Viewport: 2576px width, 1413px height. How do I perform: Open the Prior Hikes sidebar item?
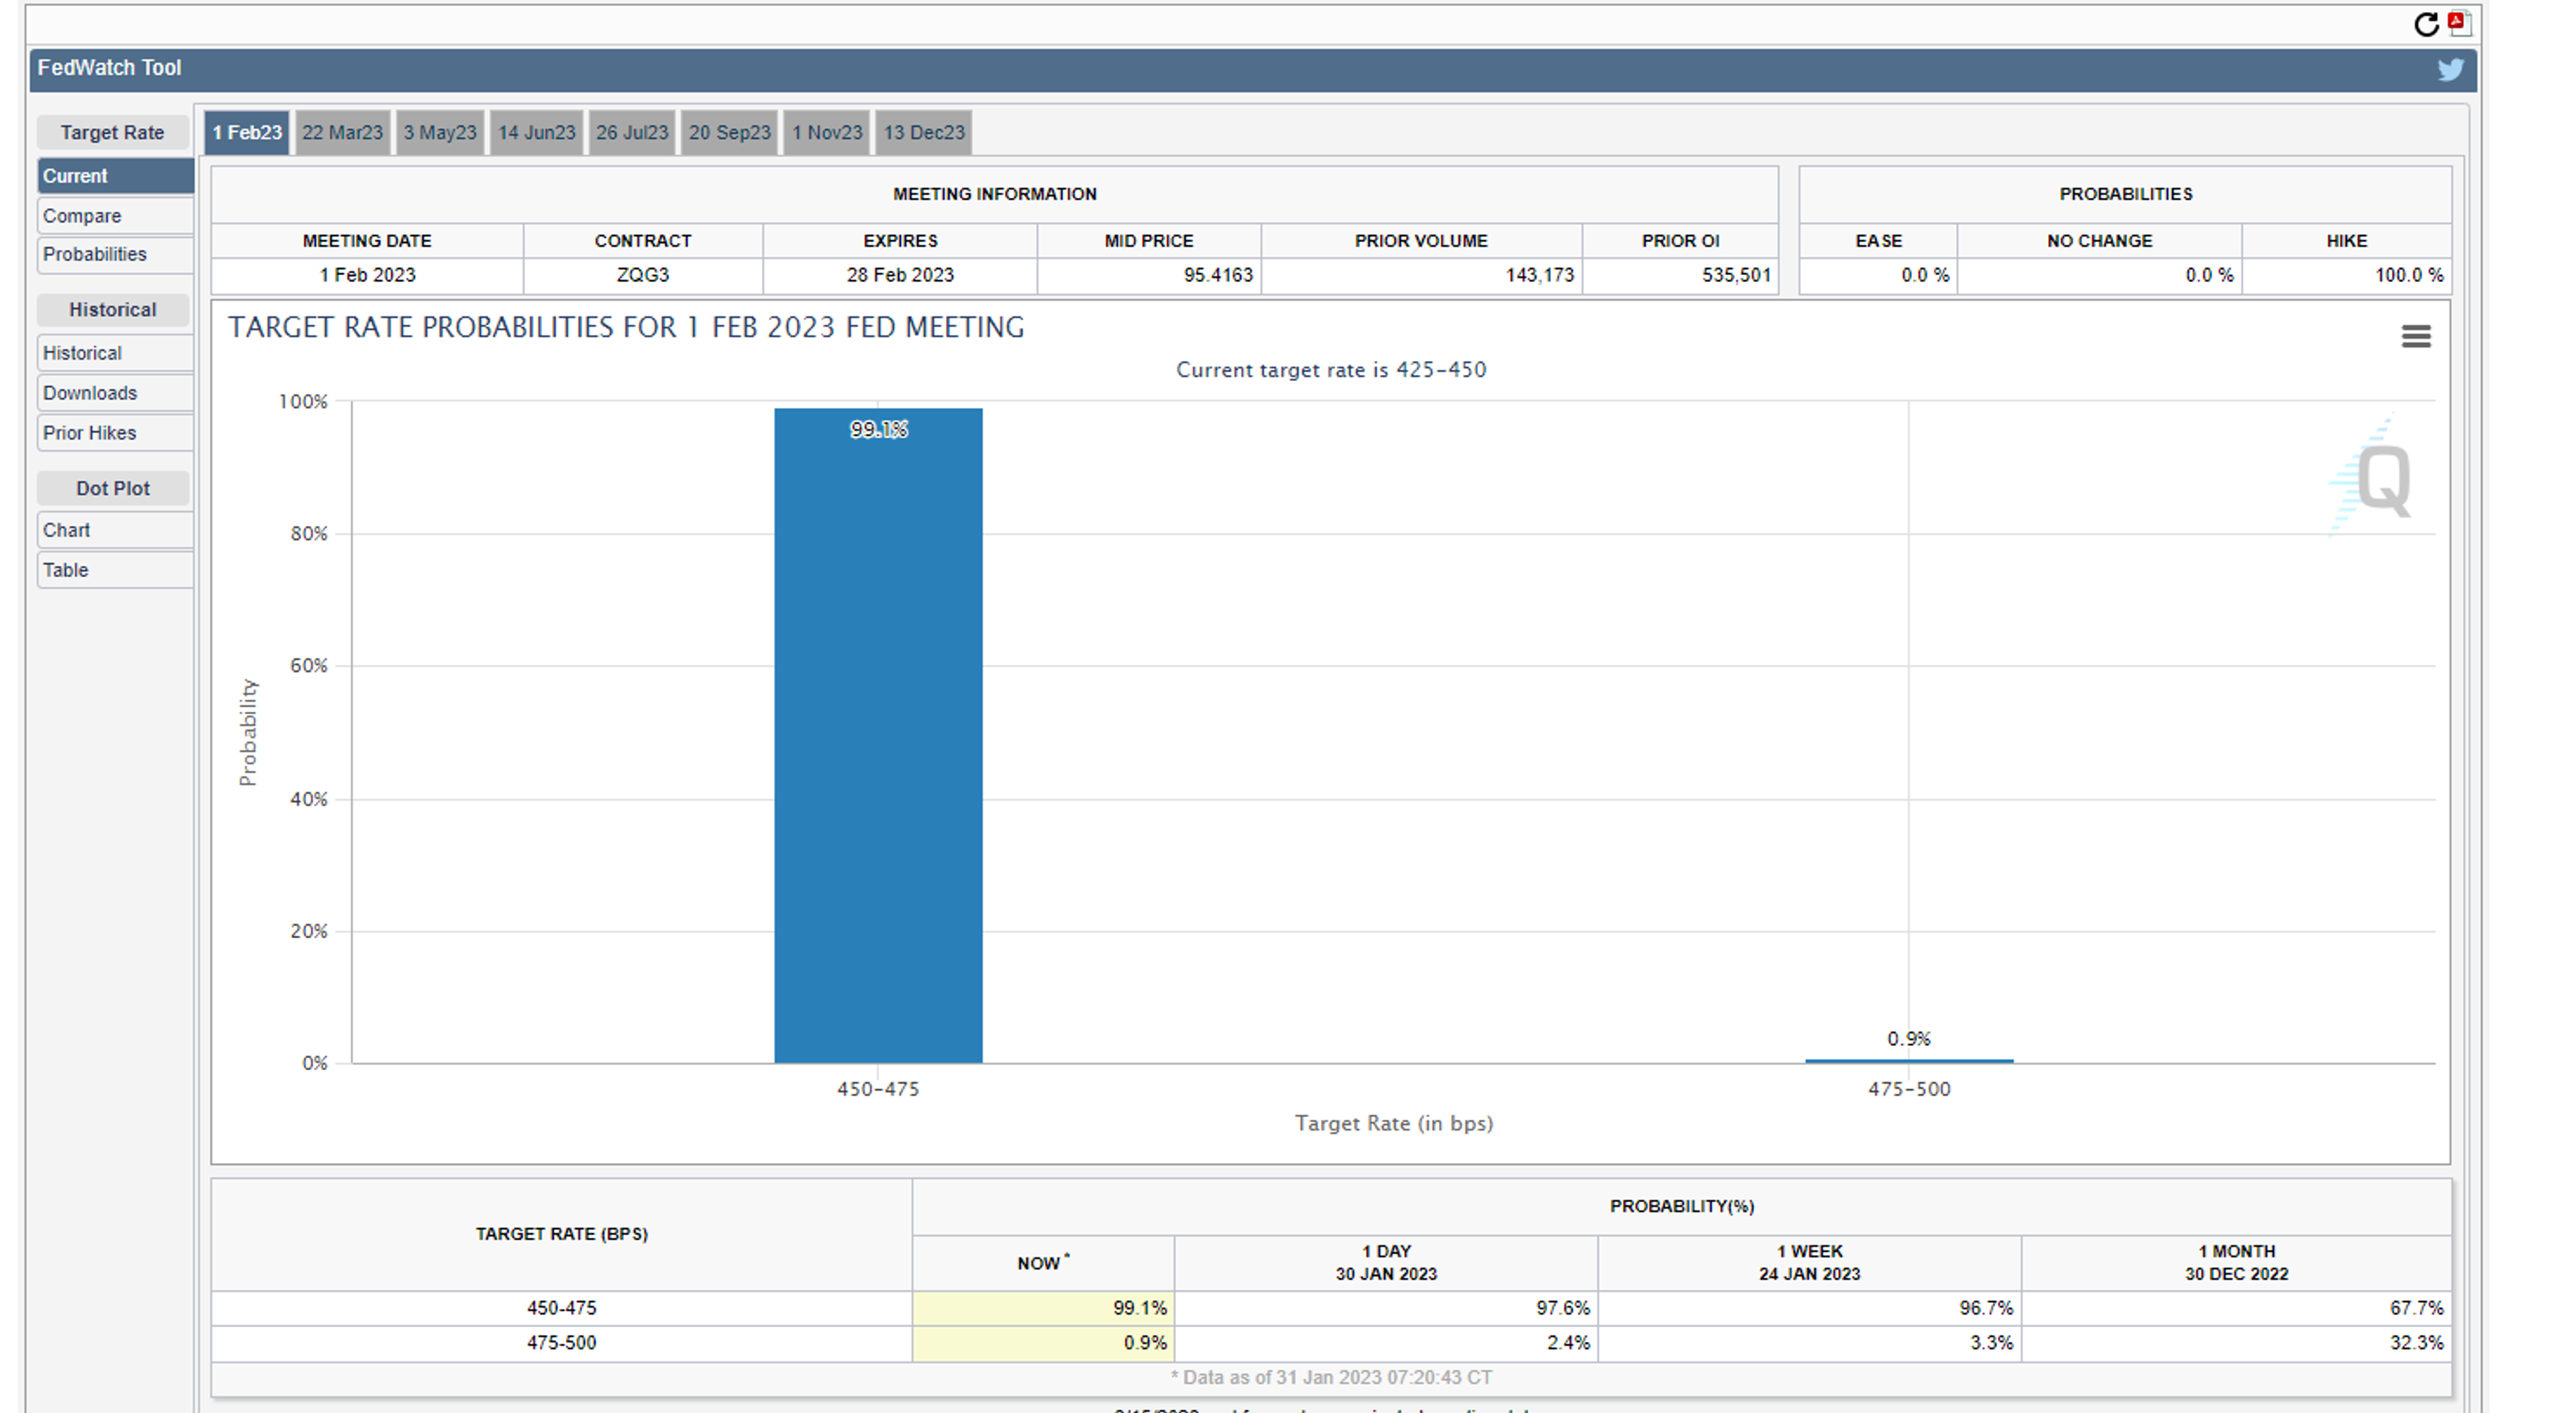pos(116,433)
